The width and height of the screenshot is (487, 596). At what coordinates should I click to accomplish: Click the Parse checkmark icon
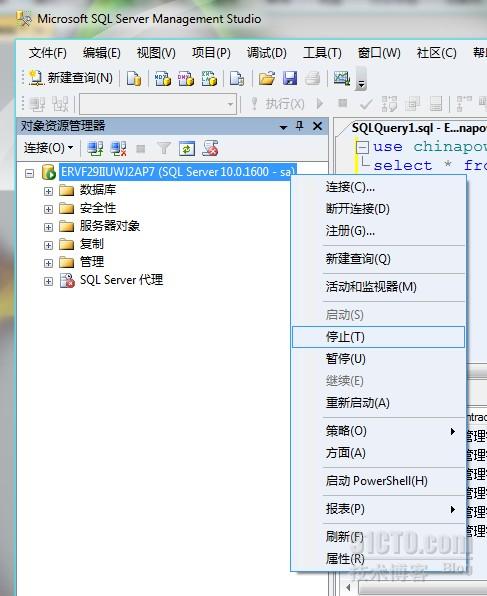pyautogui.click(x=366, y=103)
